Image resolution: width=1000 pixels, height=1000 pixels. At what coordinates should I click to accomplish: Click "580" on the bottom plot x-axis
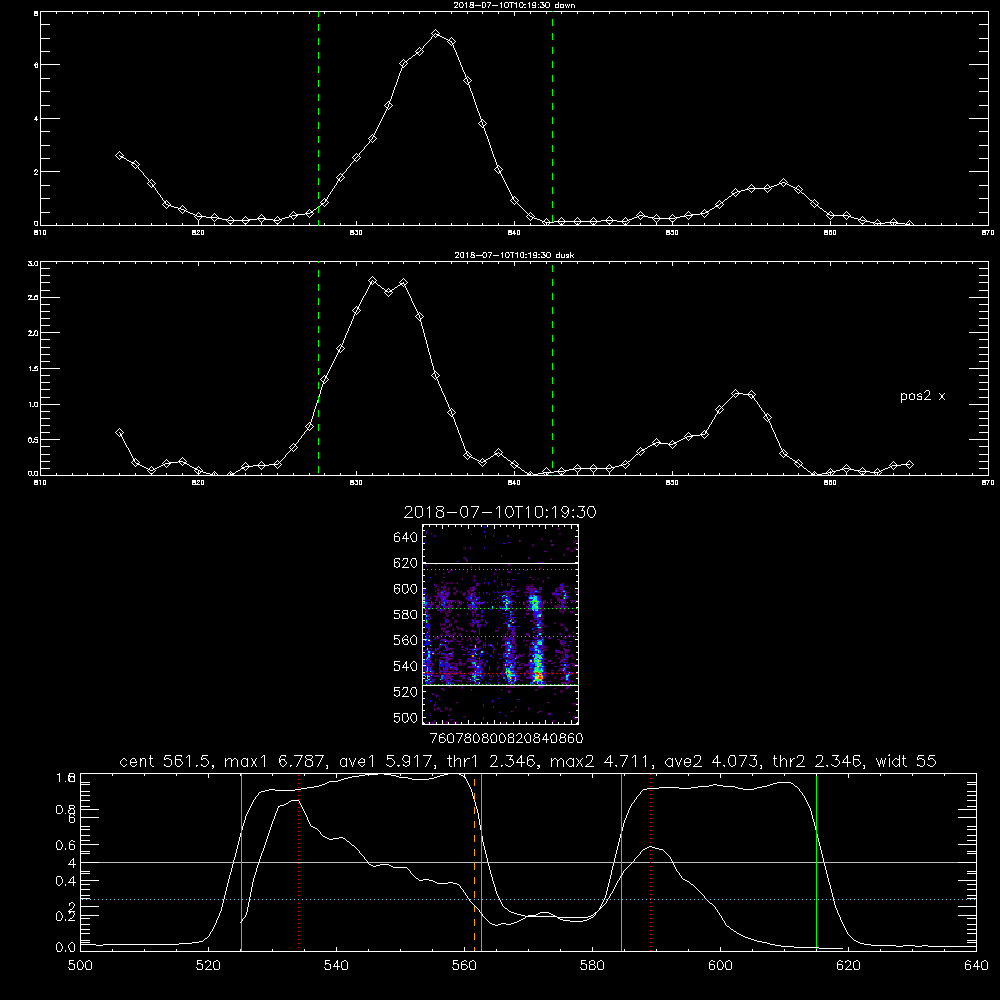(592, 966)
